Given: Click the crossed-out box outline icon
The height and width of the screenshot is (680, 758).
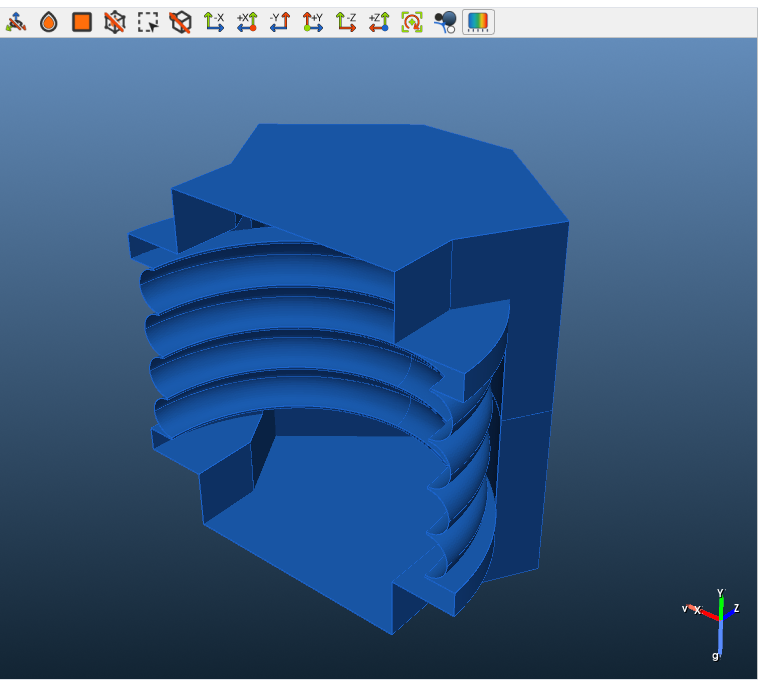Looking at the screenshot, I should click(181, 22).
